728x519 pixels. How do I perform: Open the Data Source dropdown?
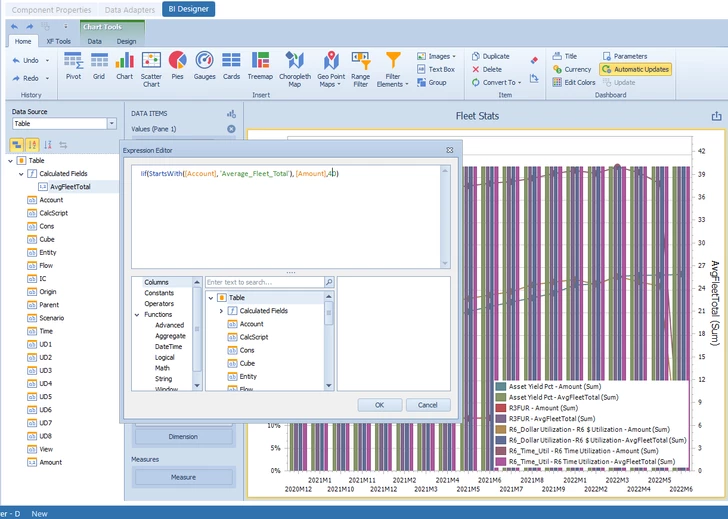click(111, 123)
